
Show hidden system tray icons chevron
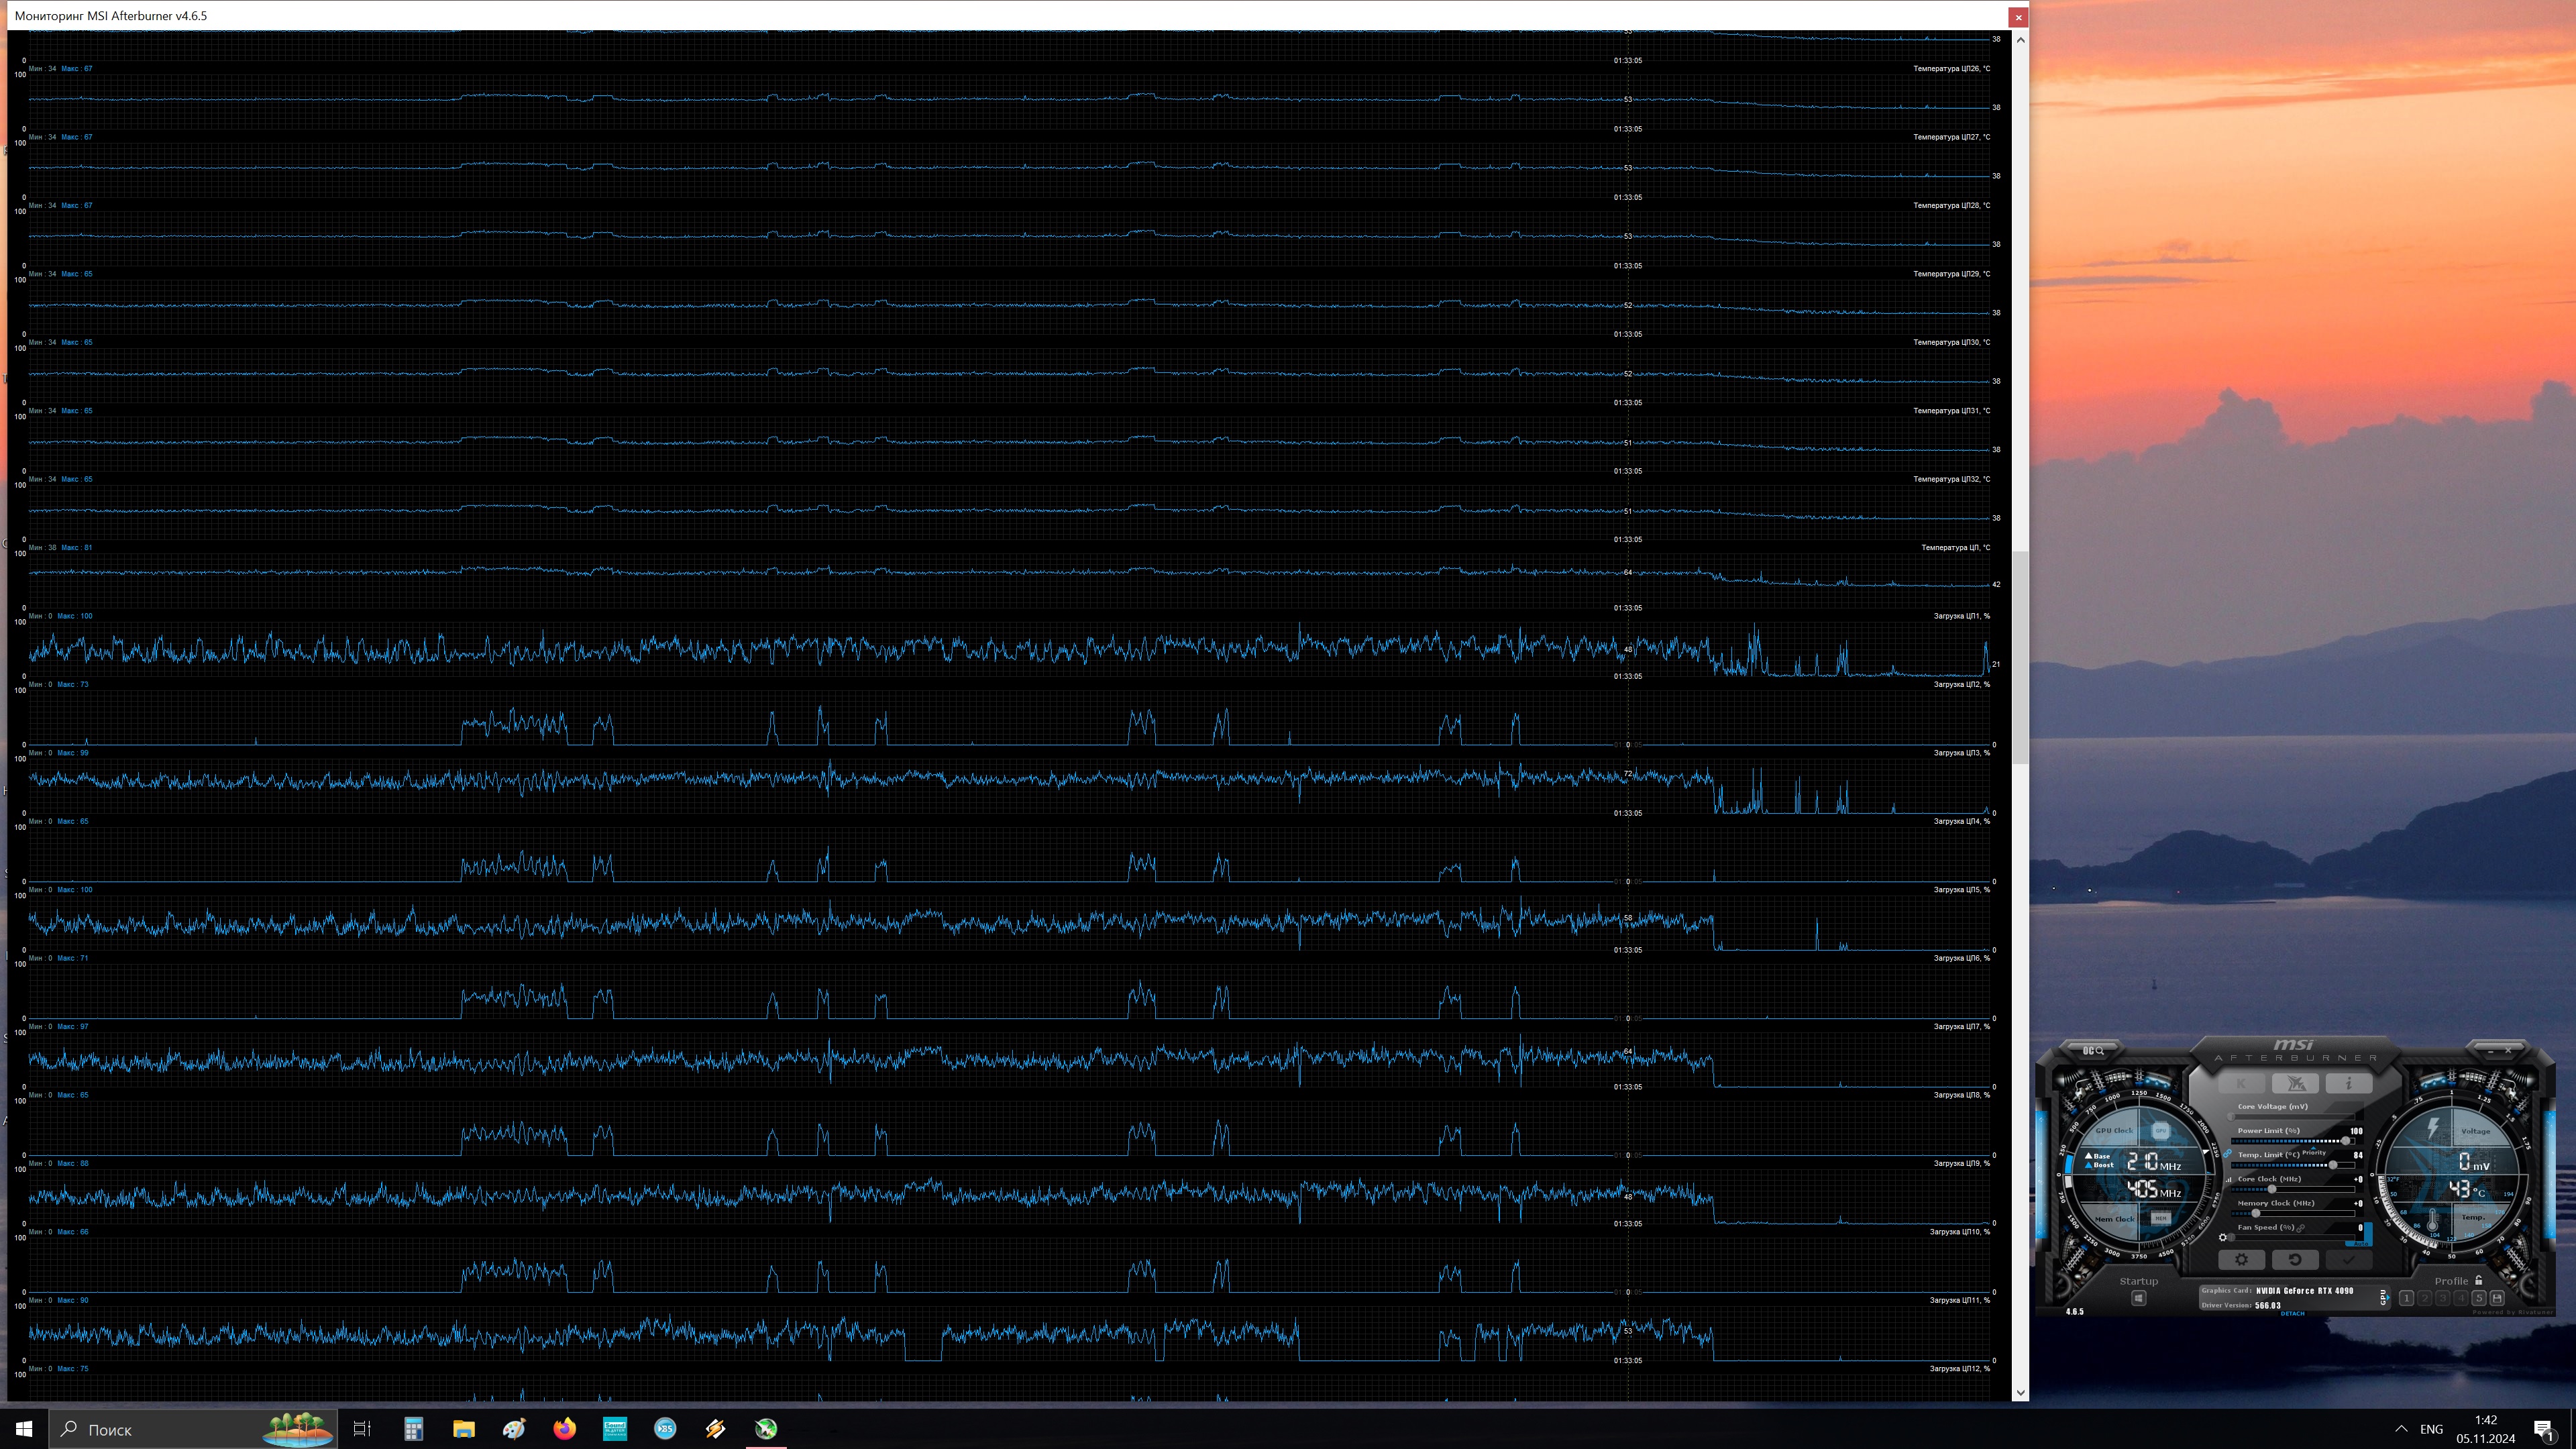point(2401,1429)
